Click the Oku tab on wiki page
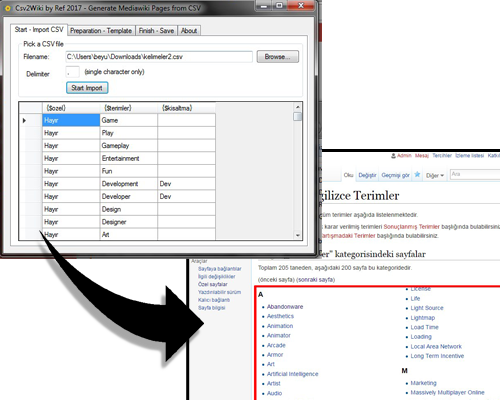This screenshot has height=400, width=500. (x=348, y=175)
